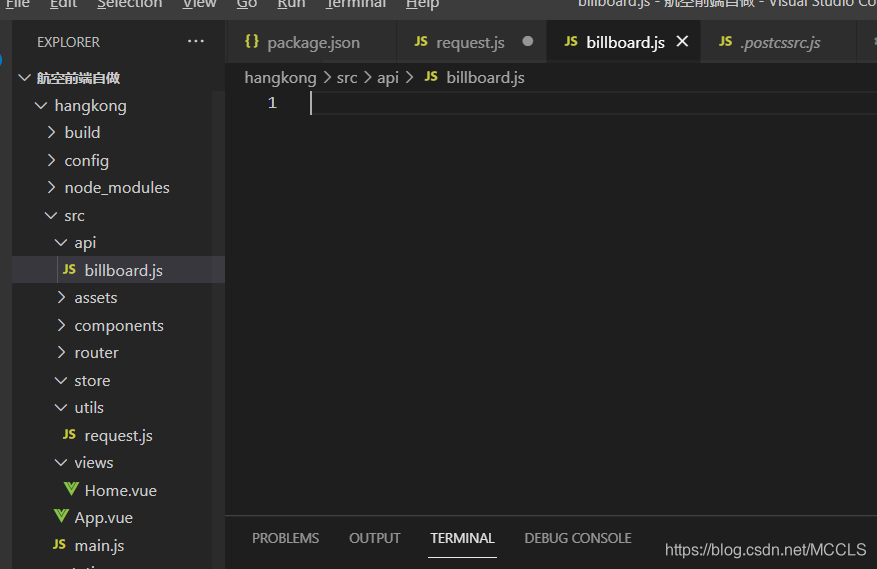Screen dimensions: 877x569
Task: Click editor line 1 text area
Action: point(593,103)
